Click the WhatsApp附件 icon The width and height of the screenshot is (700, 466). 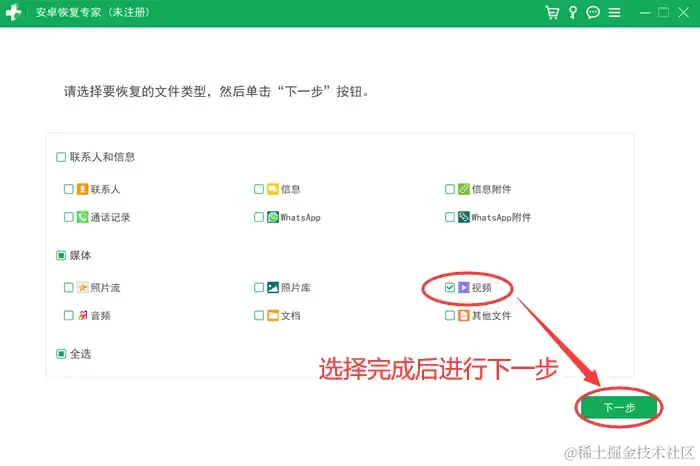pos(464,217)
